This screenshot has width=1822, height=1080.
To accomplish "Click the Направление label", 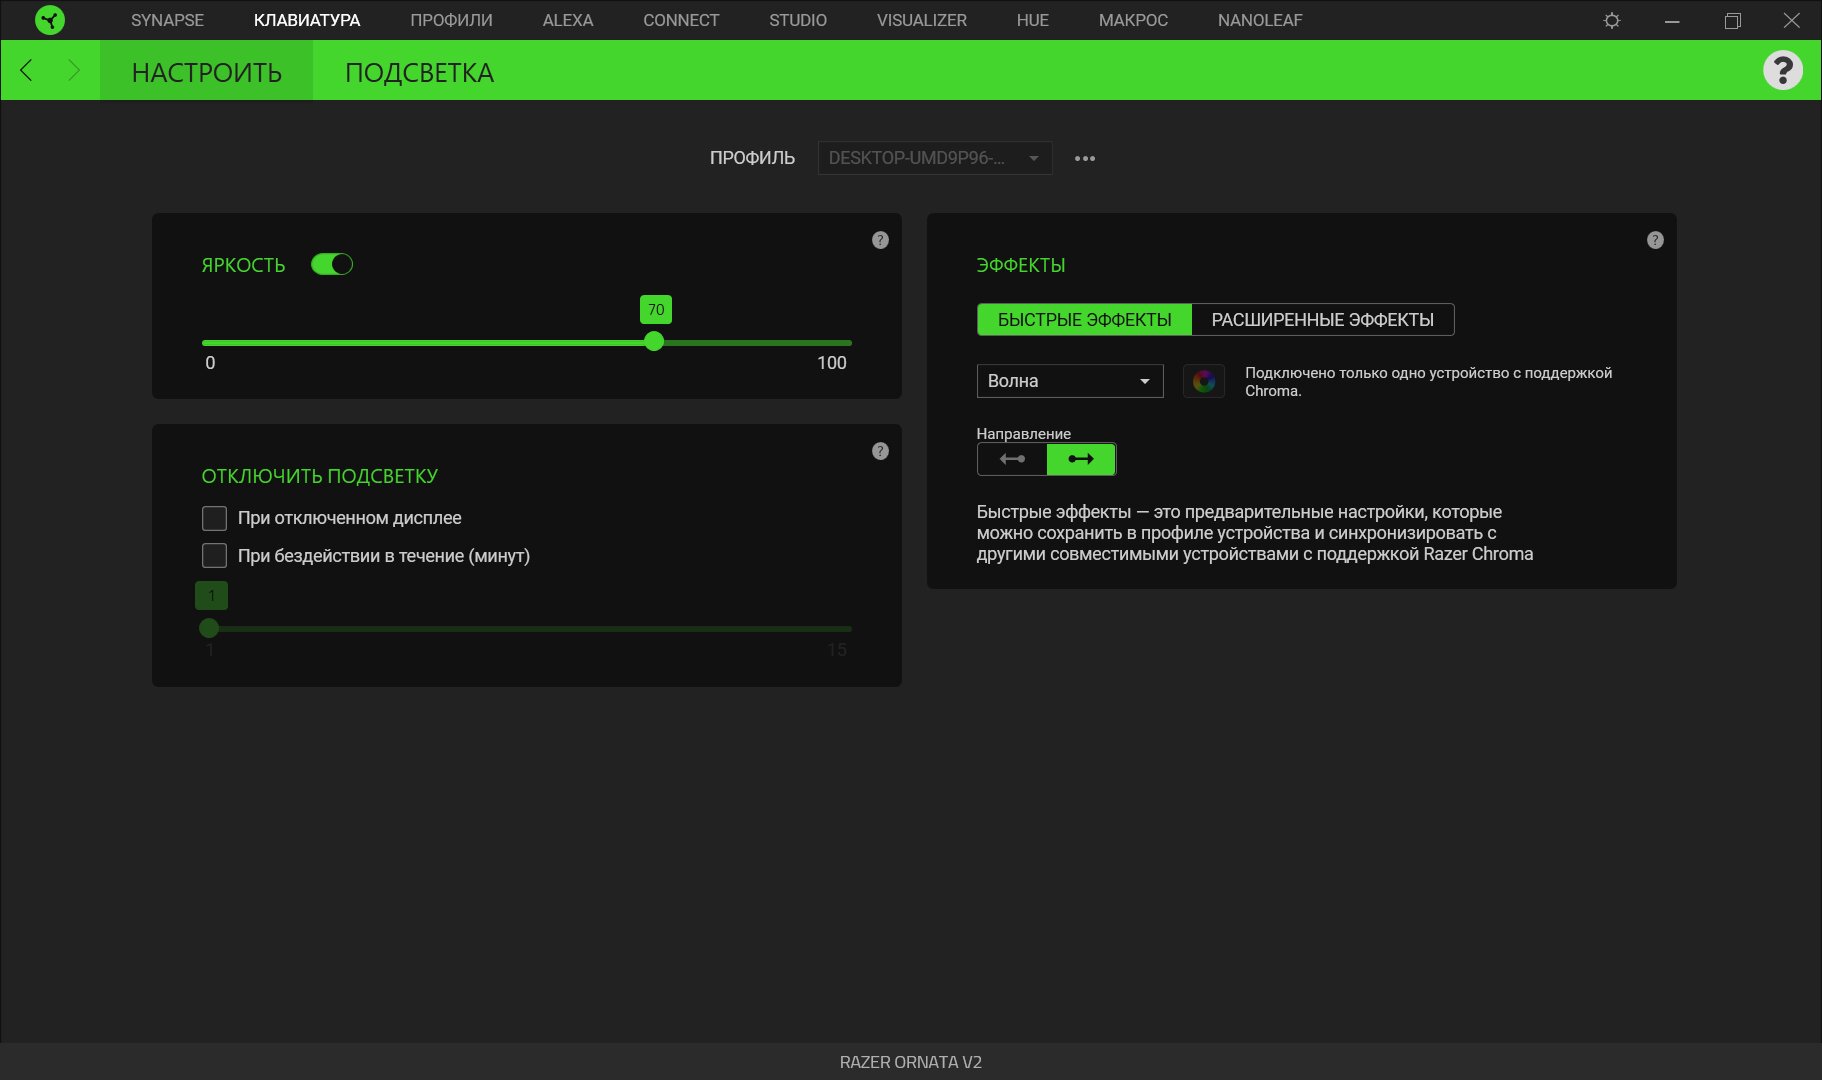I will click(x=1024, y=434).
